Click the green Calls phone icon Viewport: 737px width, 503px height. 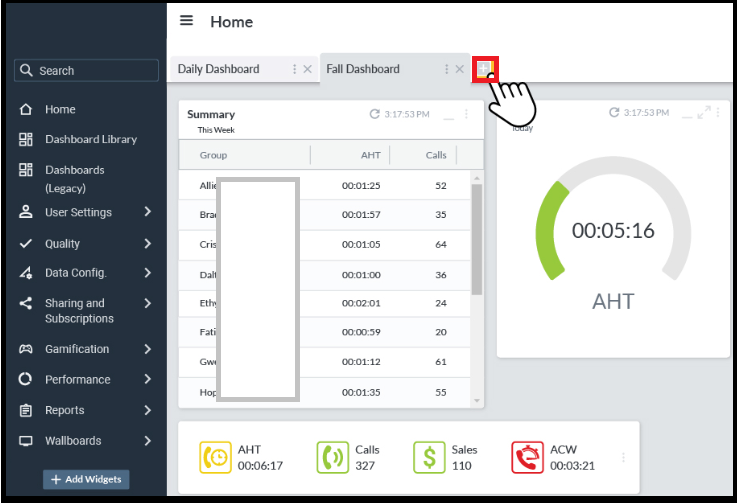(333, 457)
